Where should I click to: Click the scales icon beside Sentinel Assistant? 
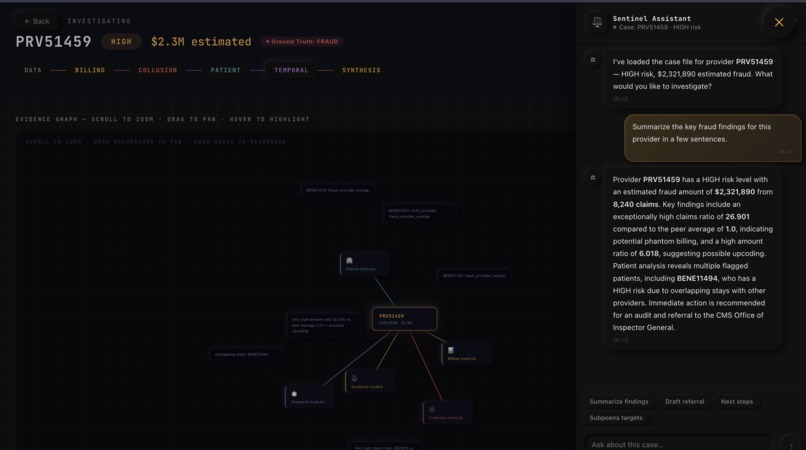click(597, 22)
